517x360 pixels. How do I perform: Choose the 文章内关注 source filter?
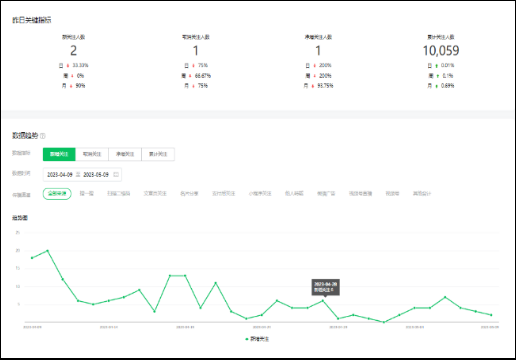coord(155,193)
